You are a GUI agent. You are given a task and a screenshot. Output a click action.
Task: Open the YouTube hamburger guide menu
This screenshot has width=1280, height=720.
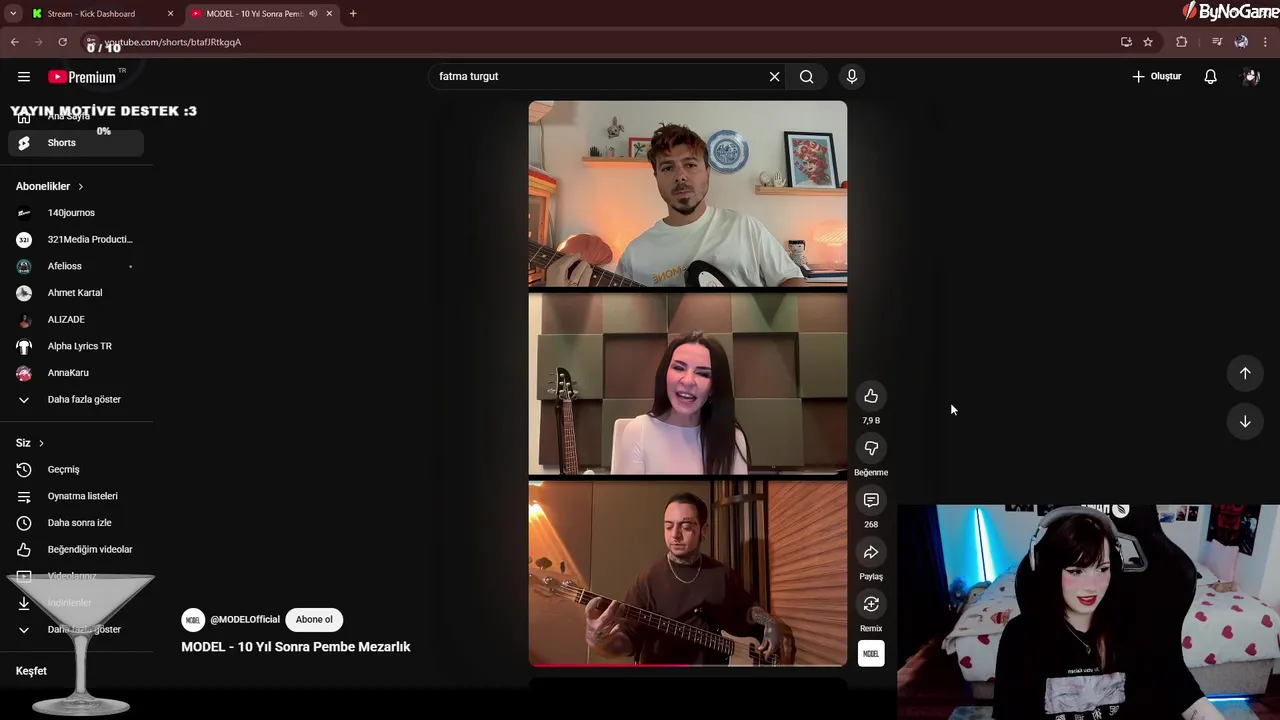[24, 76]
